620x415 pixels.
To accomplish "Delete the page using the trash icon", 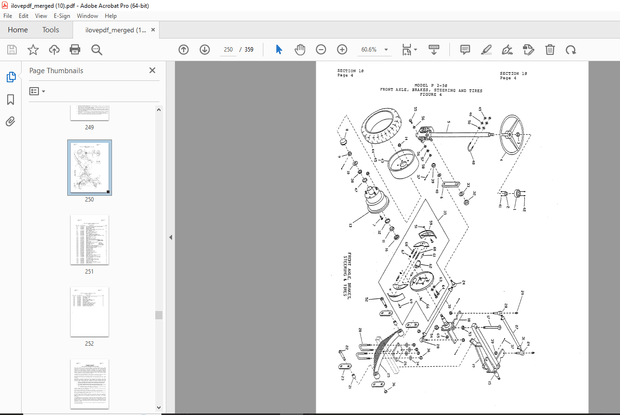I will coord(550,50).
